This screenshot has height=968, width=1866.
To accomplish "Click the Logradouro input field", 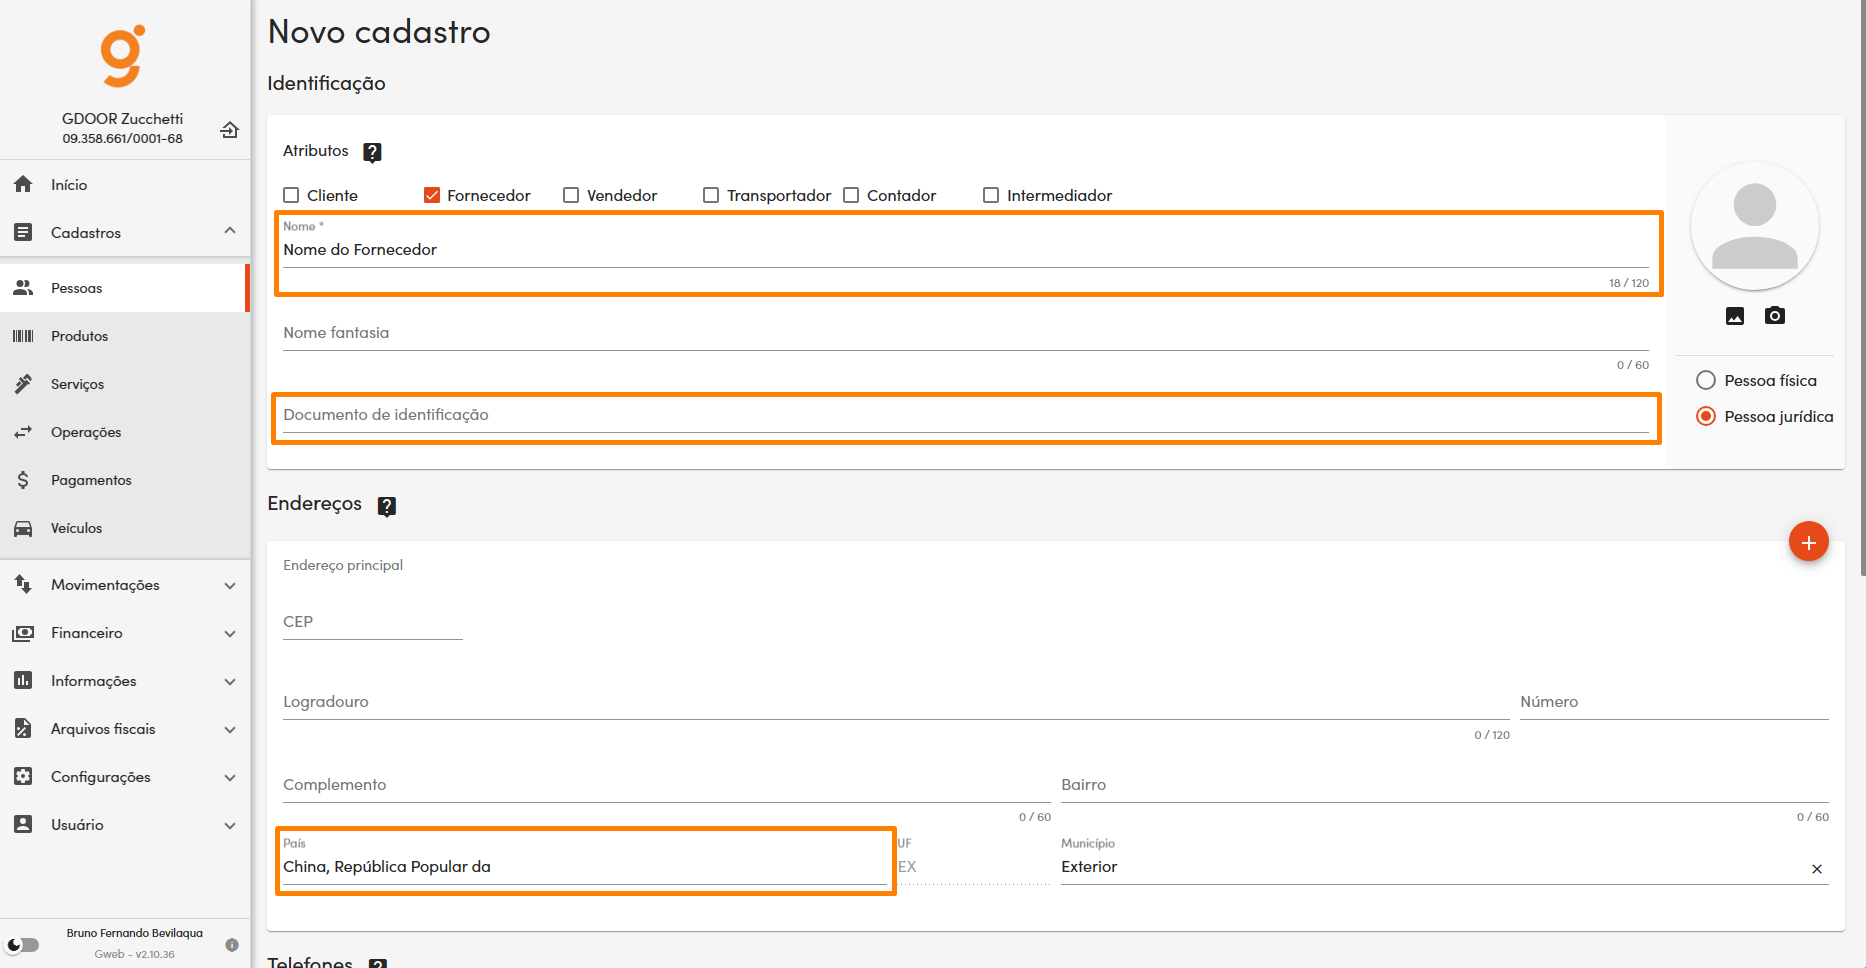I will tap(896, 702).
